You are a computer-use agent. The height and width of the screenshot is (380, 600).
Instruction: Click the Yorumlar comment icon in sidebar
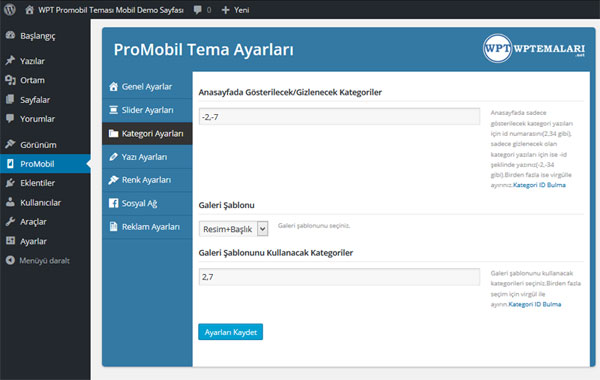coord(10,118)
